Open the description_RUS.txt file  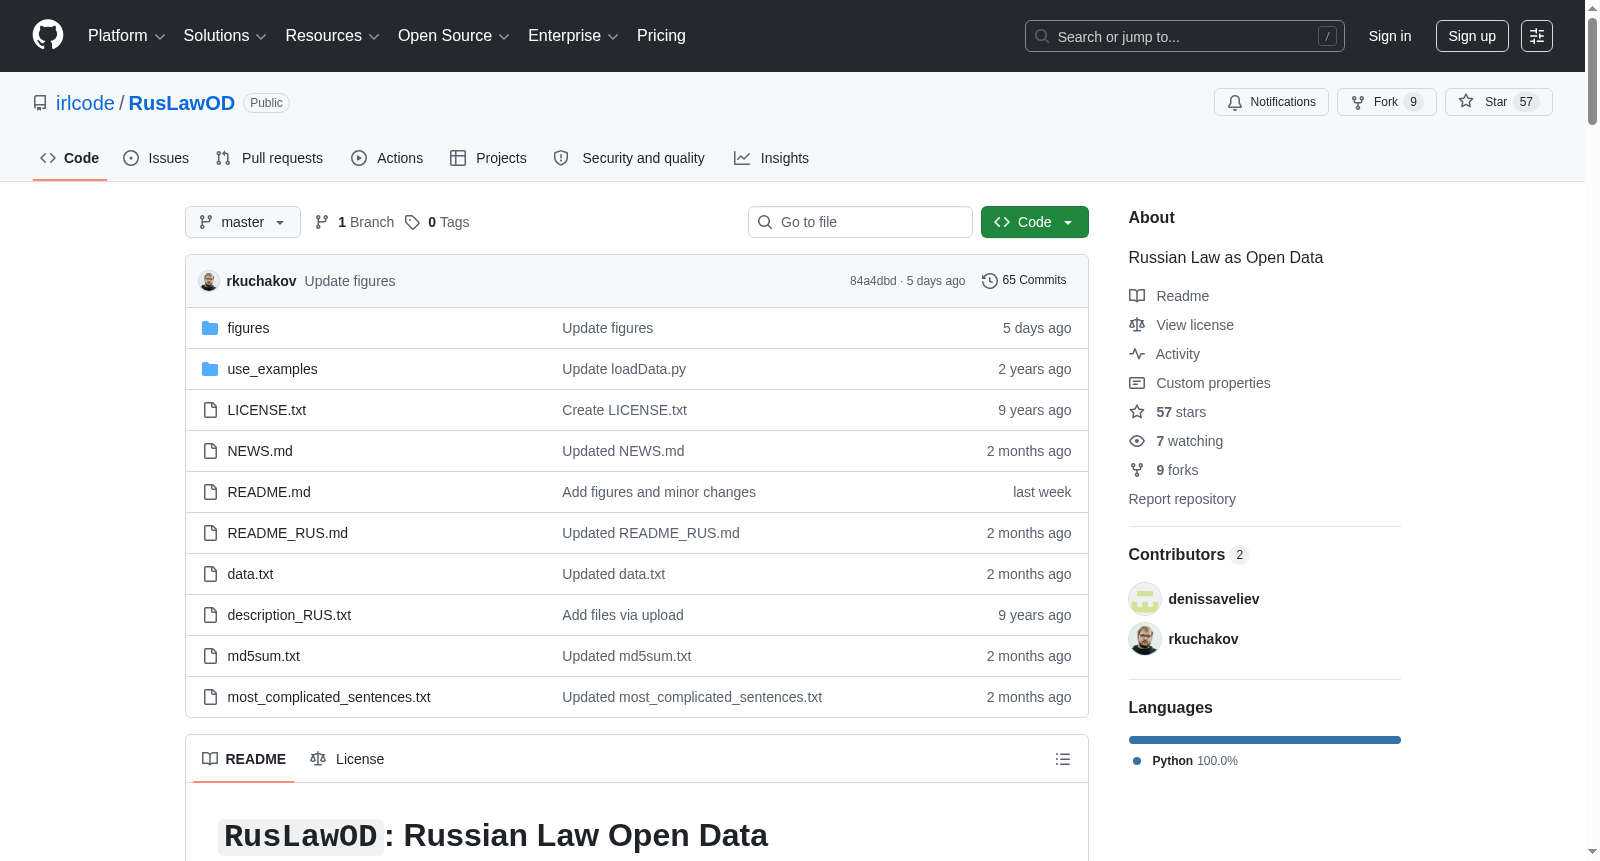pos(289,615)
